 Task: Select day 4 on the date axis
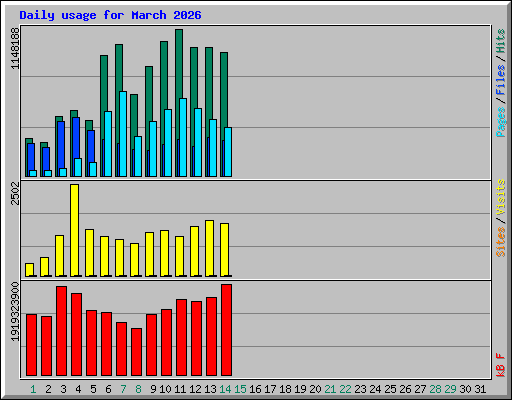click(78, 389)
